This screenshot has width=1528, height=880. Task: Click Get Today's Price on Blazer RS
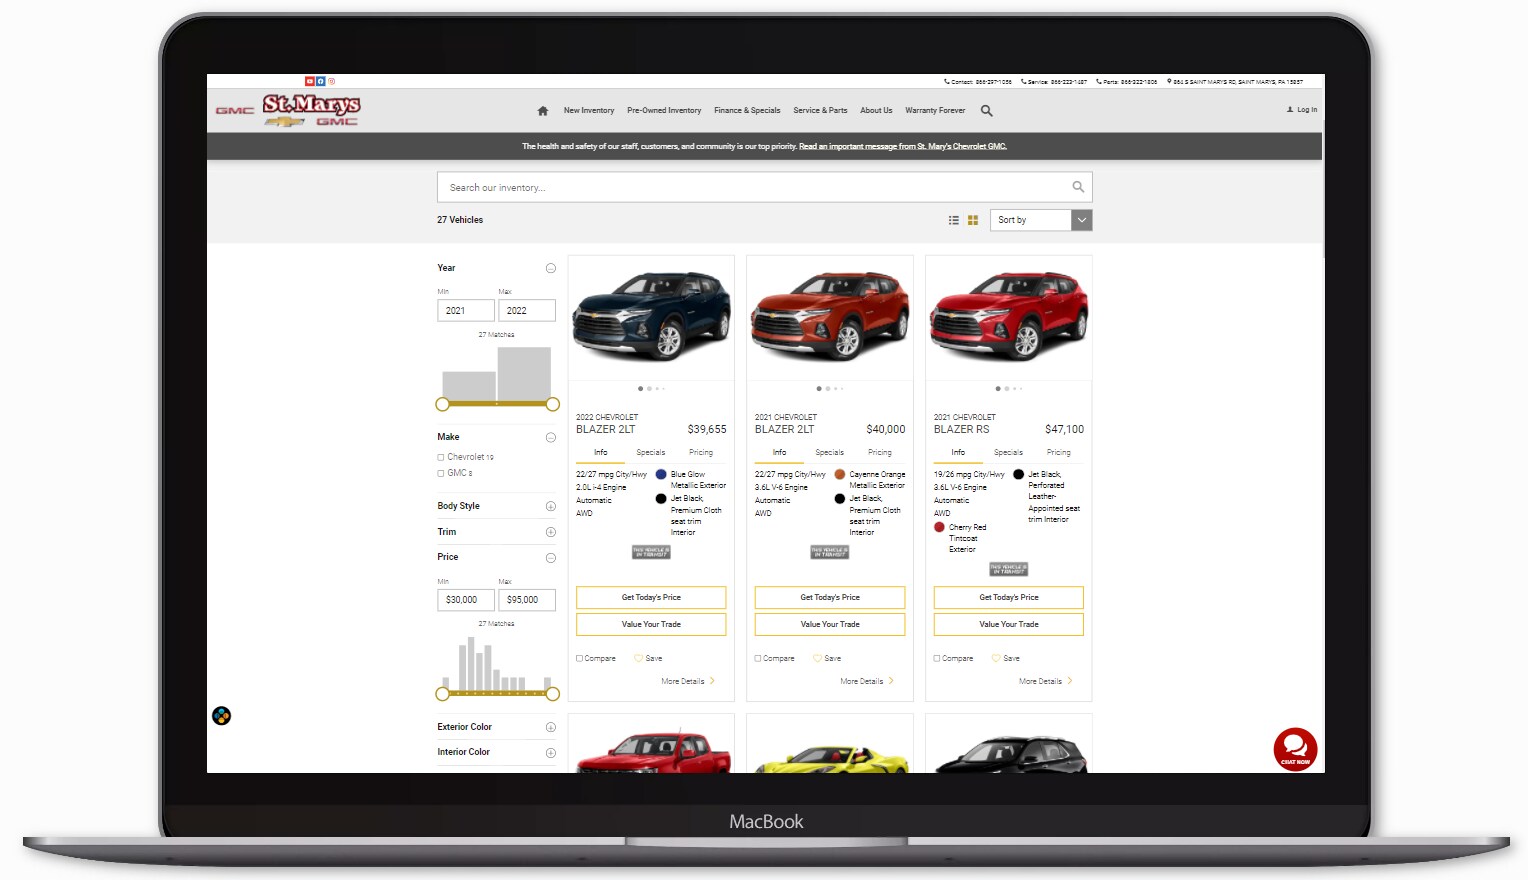pos(1009,597)
